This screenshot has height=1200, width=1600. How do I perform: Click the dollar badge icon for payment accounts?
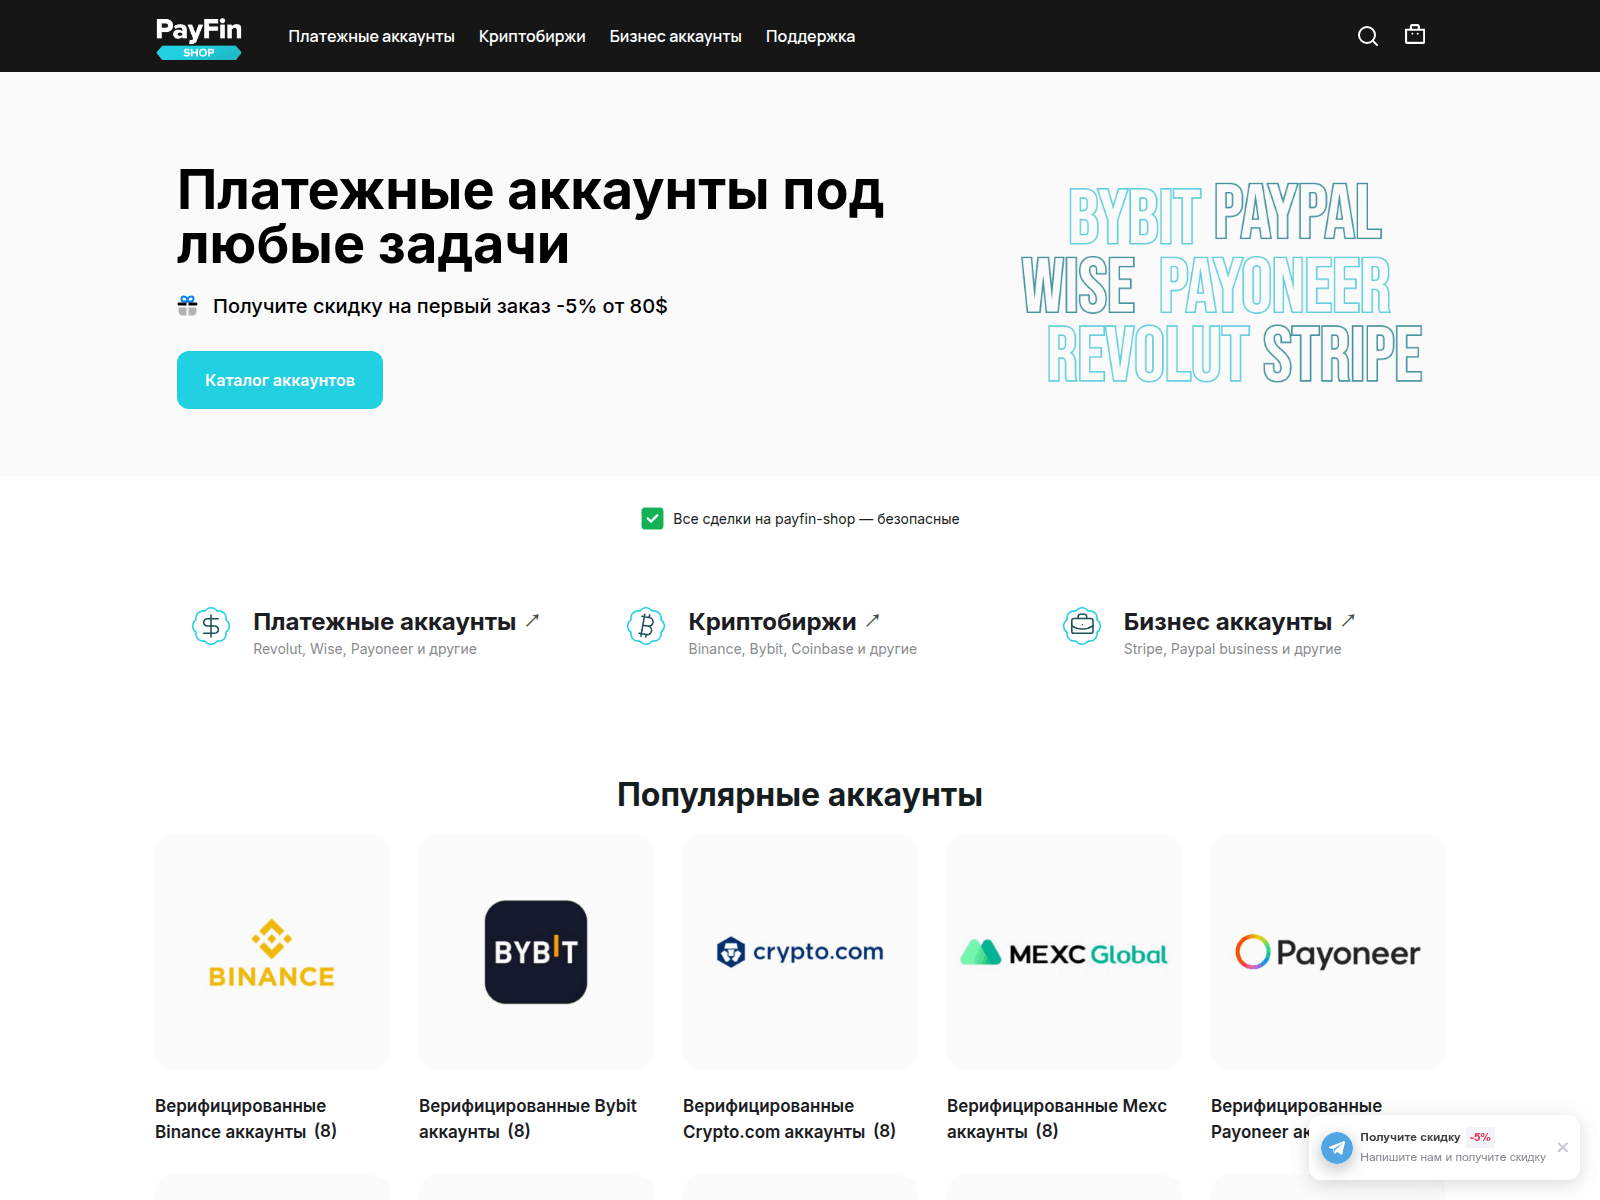211,626
